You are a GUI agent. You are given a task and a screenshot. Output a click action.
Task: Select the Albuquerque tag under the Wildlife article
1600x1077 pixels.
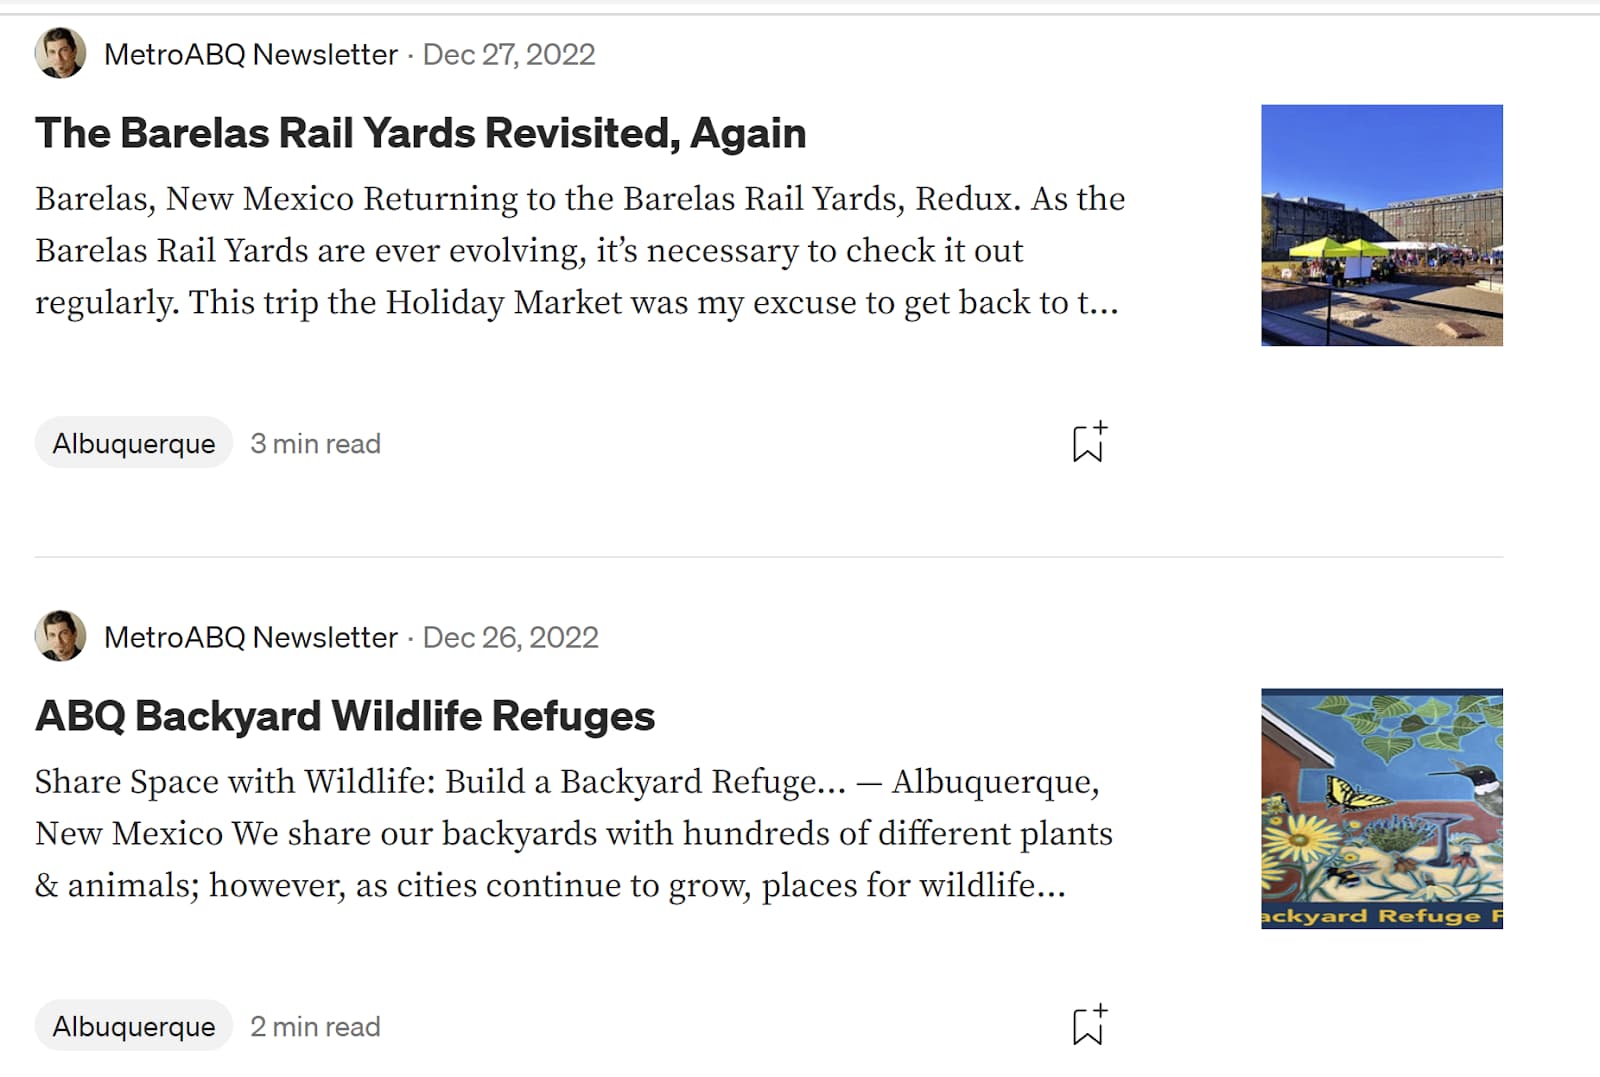pos(134,1026)
